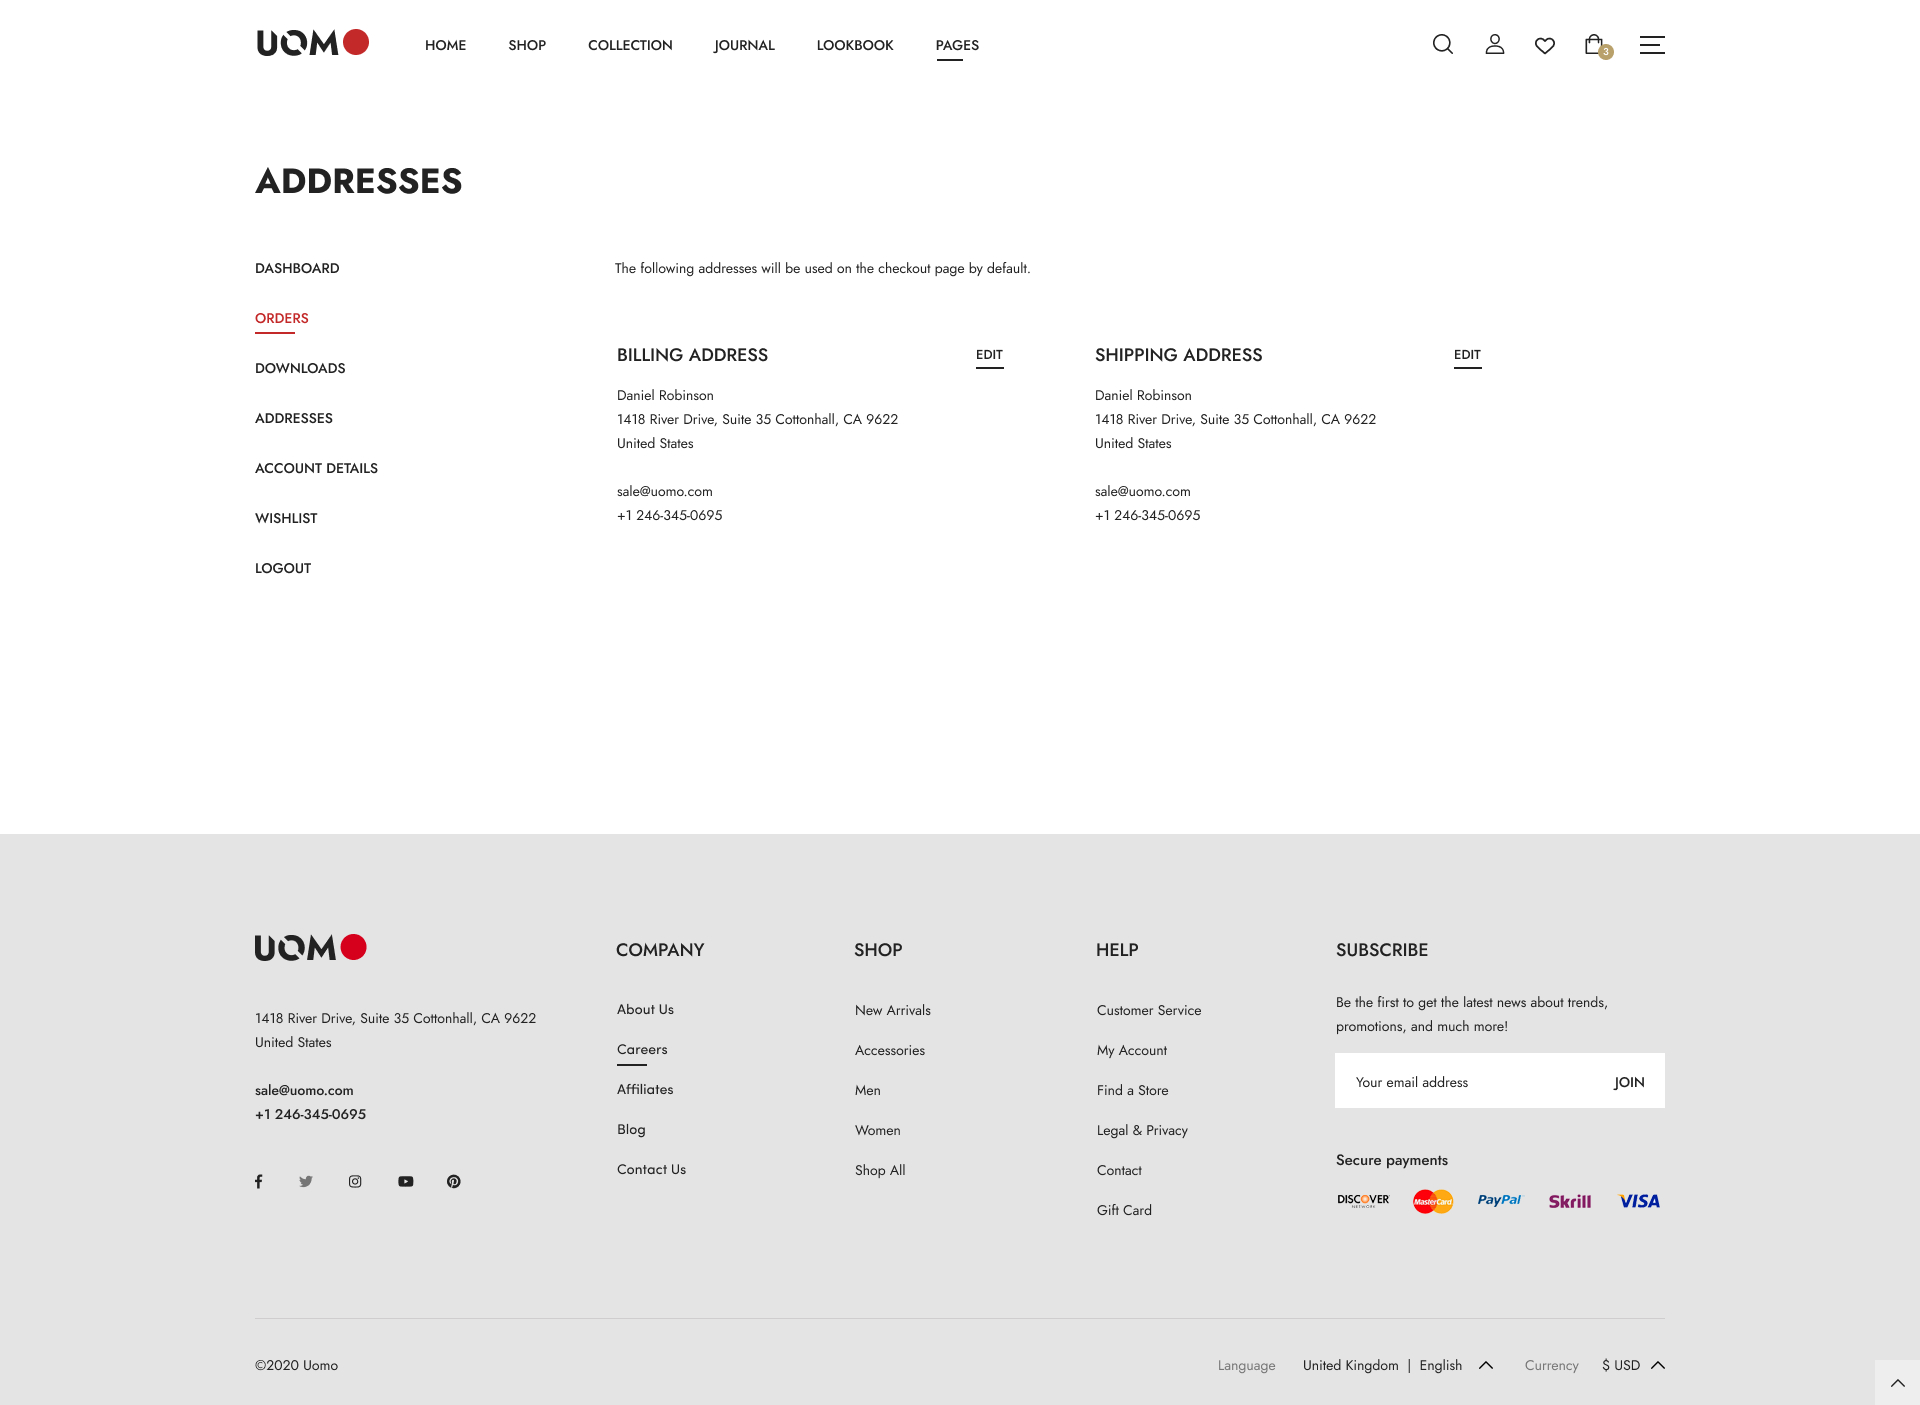Open wishlist heart icon in header
The image size is (1920, 1405).
(1544, 45)
